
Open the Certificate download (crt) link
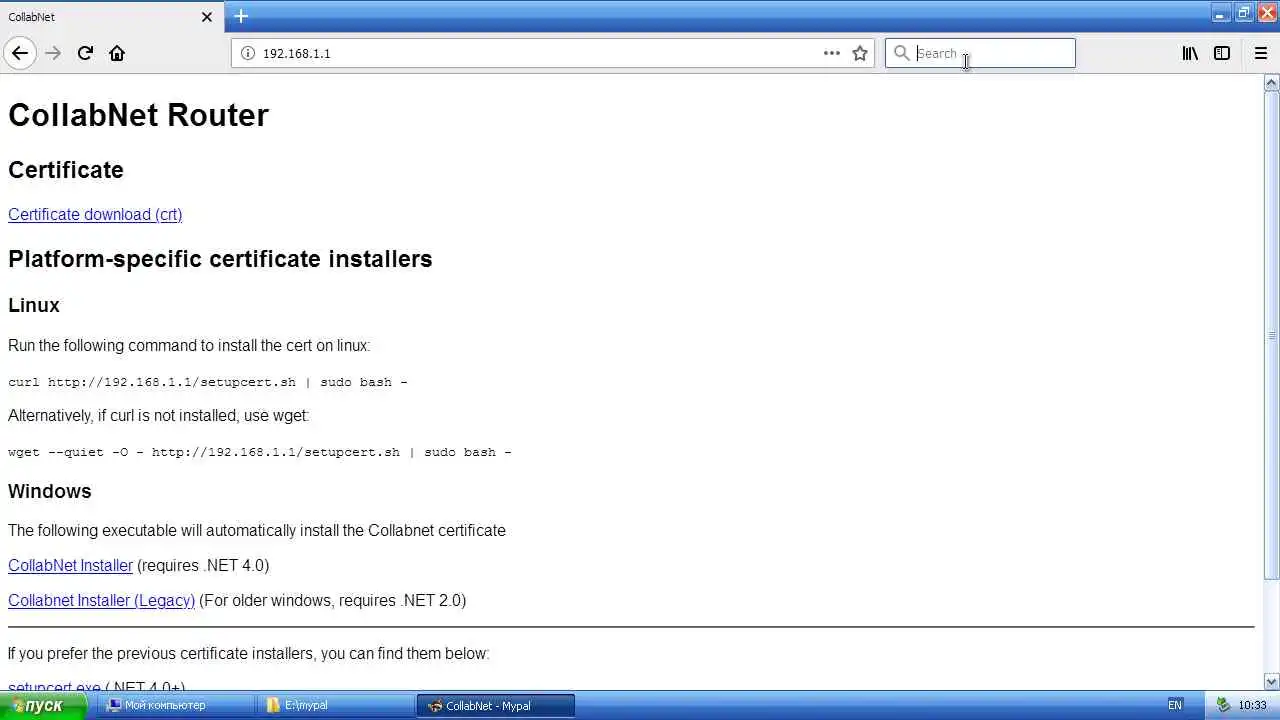click(x=95, y=214)
